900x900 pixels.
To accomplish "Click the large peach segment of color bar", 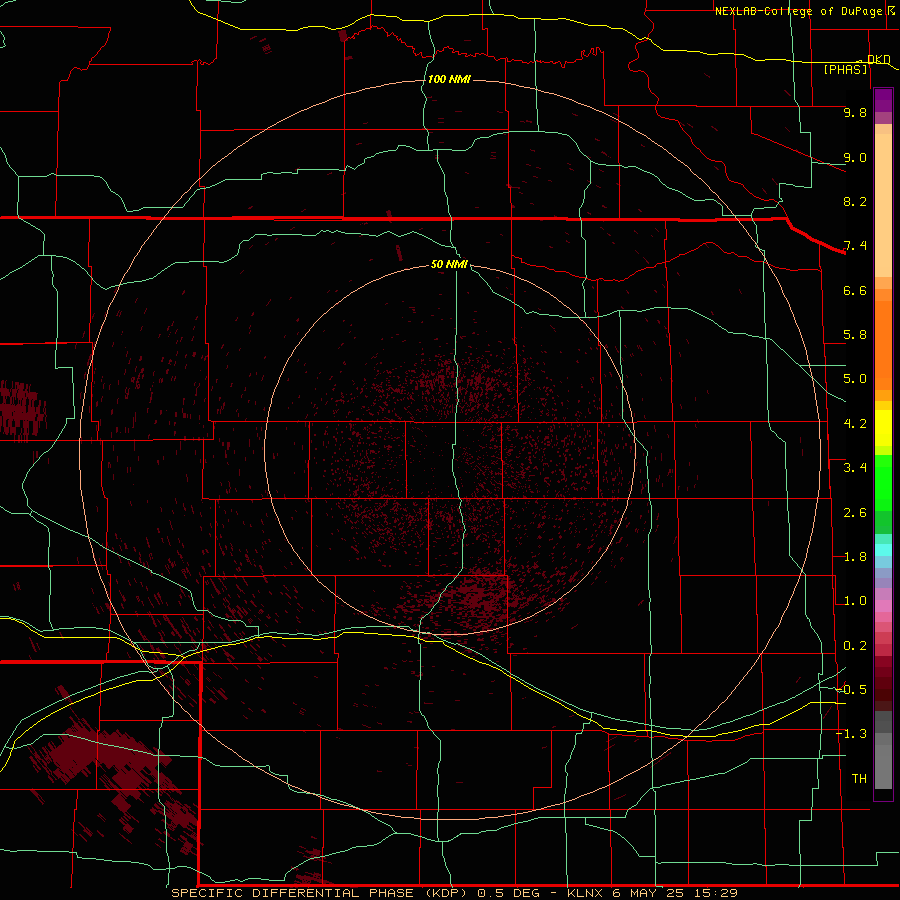I will [883, 205].
